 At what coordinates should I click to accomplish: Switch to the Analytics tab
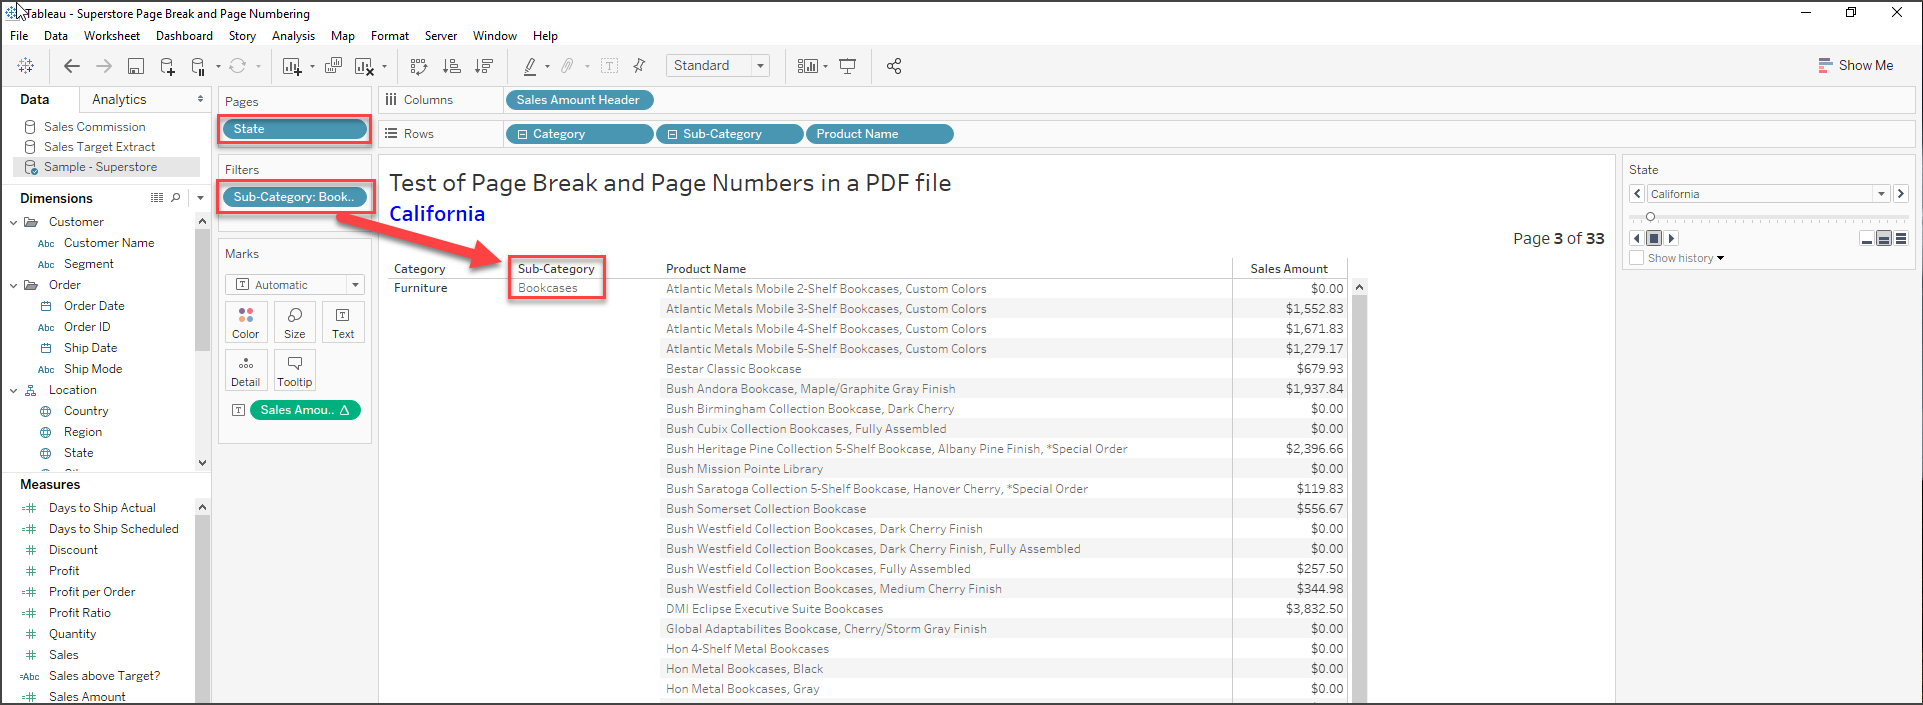(119, 99)
